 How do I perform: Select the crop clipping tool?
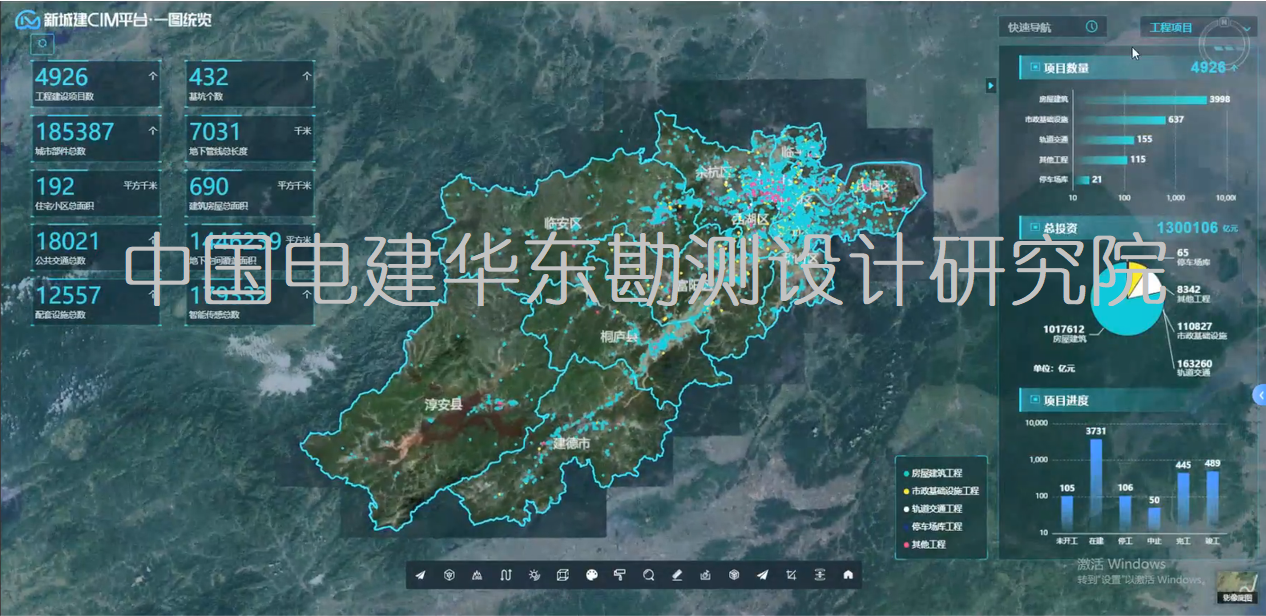click(791, 575)
